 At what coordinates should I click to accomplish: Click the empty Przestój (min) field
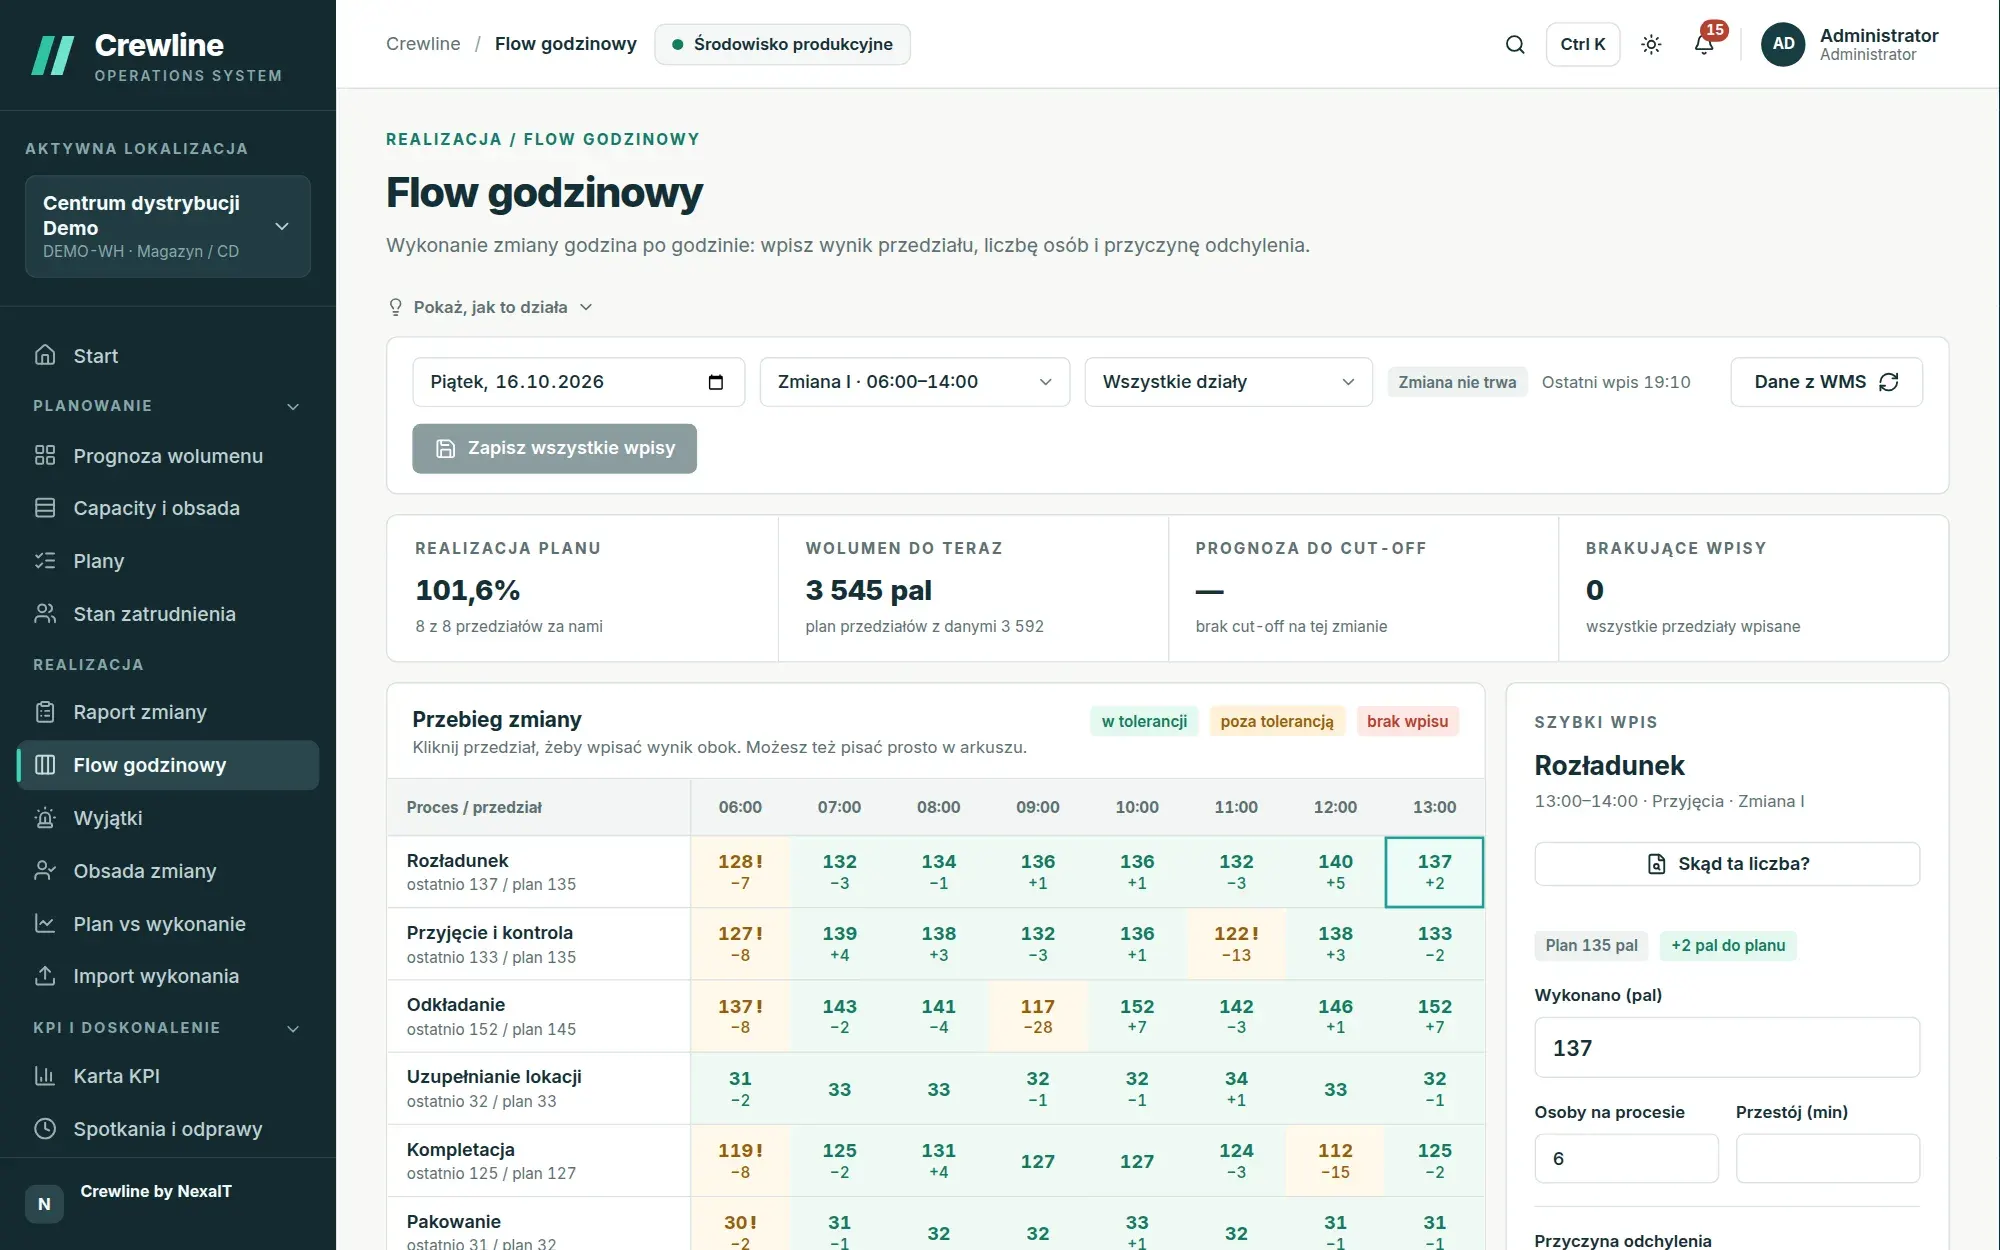pyautogui.click(x=1827, y=1158)
